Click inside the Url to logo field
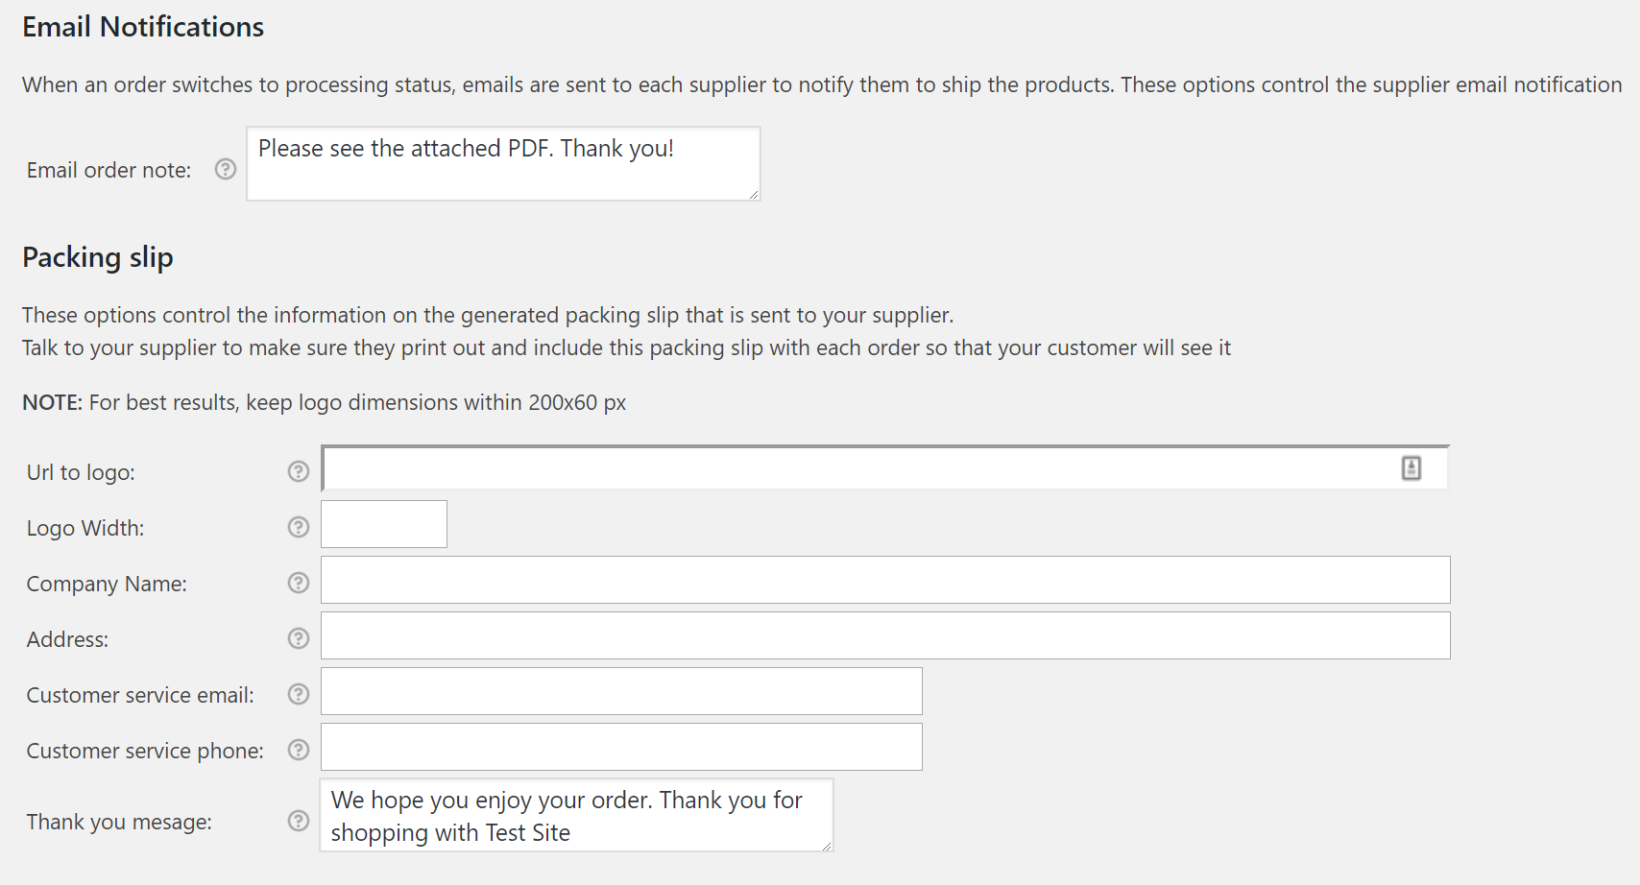 [x=800, y=467]
